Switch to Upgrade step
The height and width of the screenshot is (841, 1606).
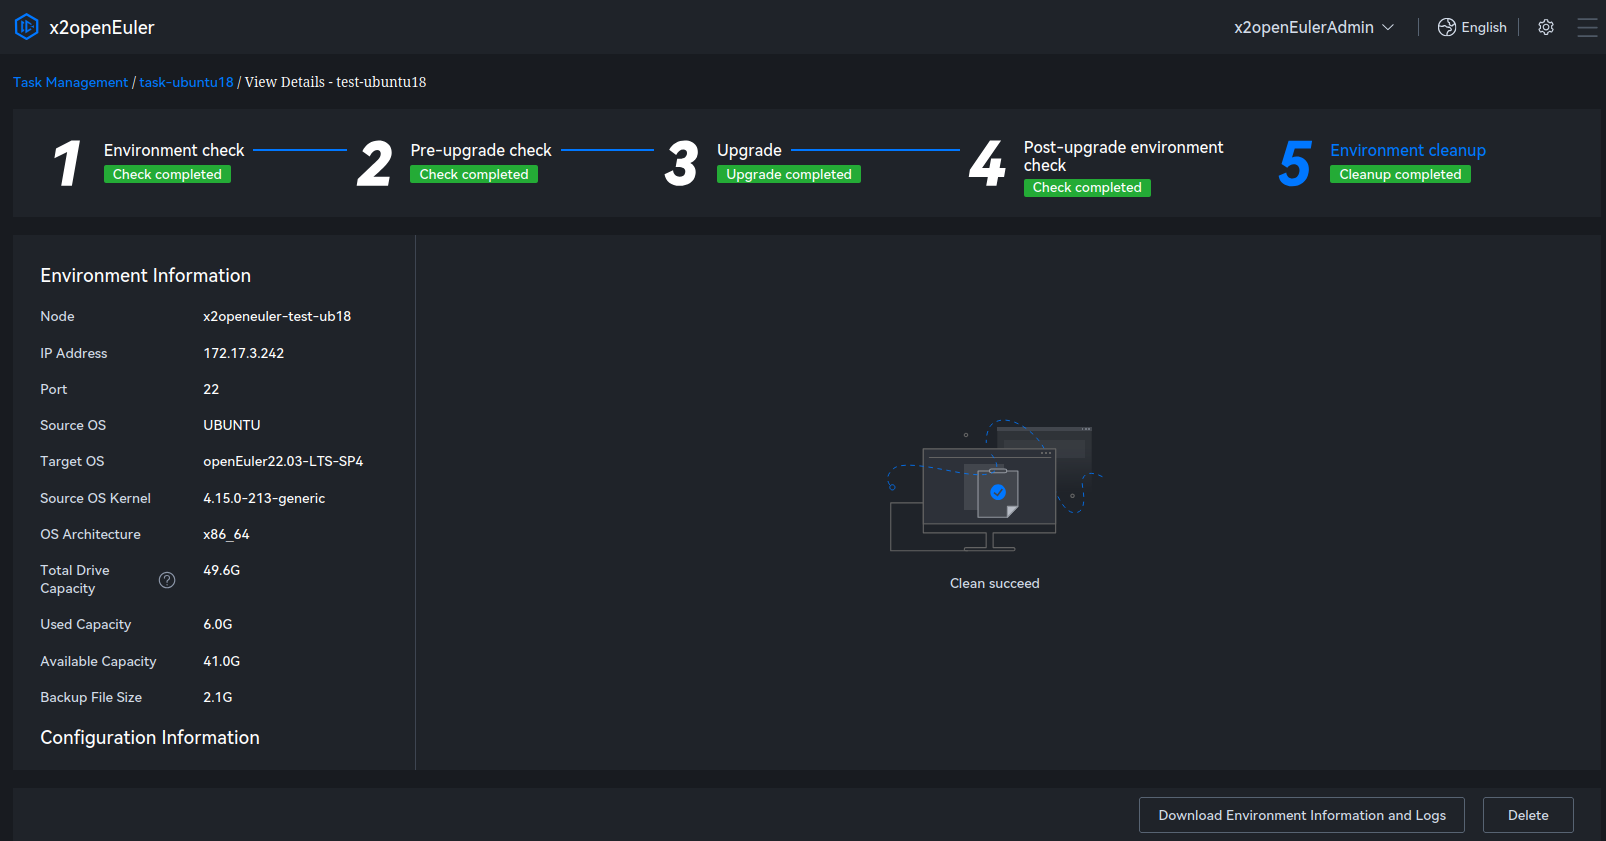[x=749, y=150]
